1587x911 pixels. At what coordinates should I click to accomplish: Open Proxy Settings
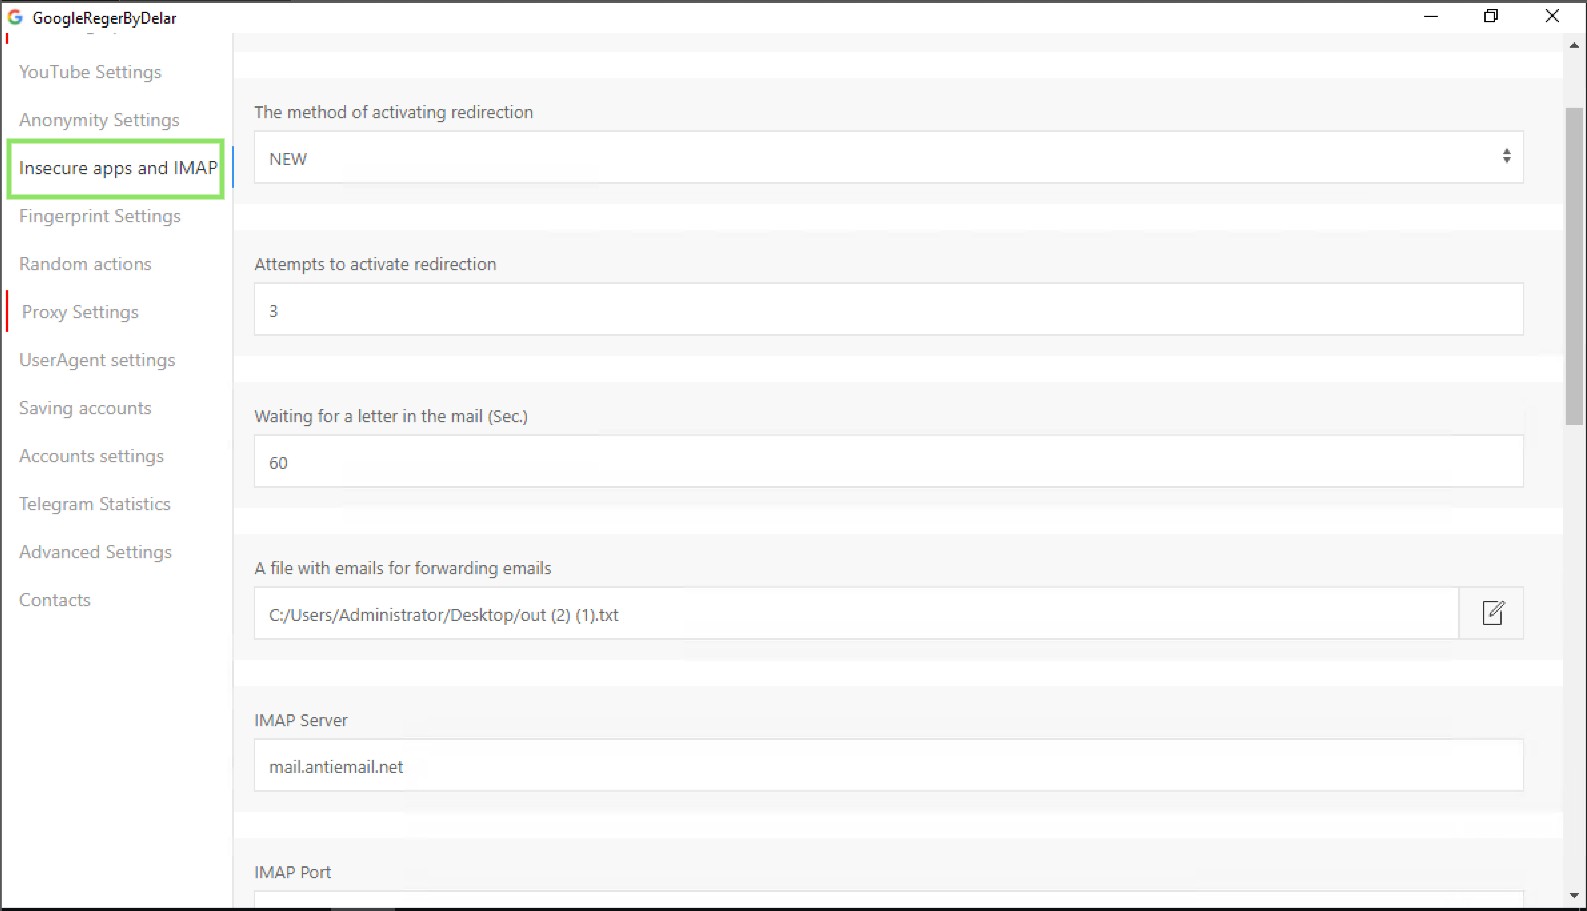80,312
